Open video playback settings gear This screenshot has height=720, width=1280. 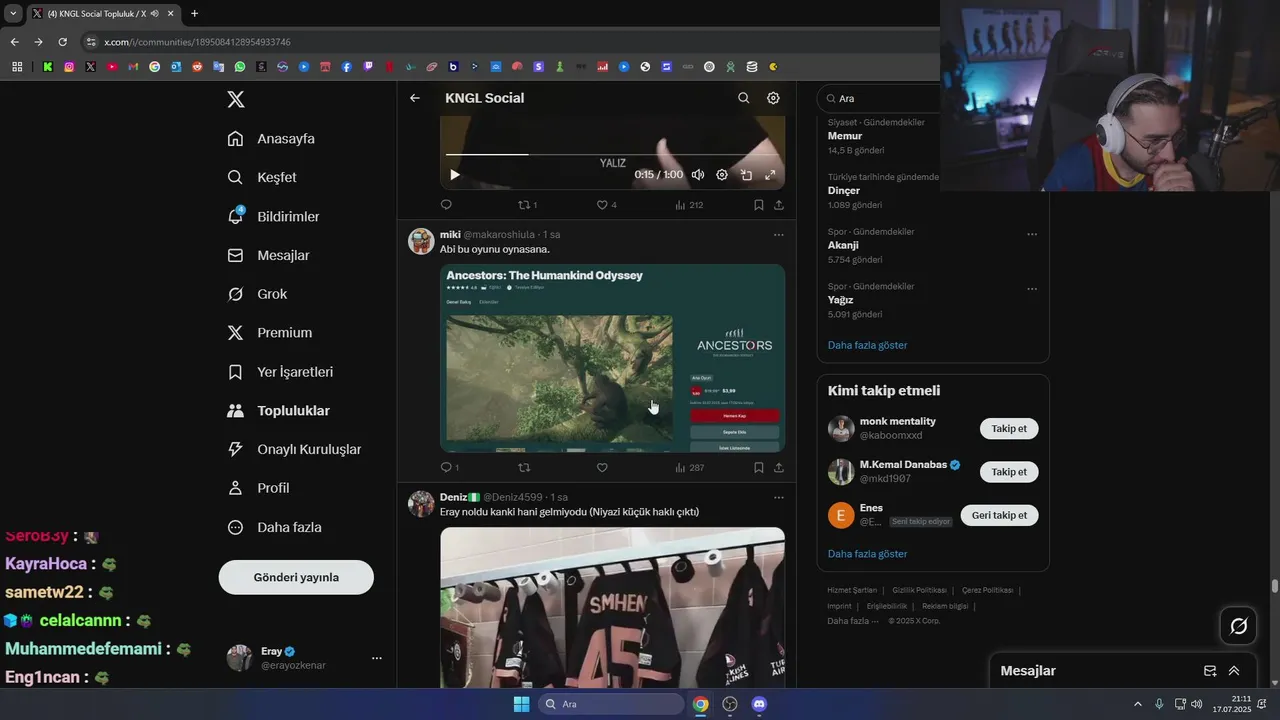(x=722, y=175)
